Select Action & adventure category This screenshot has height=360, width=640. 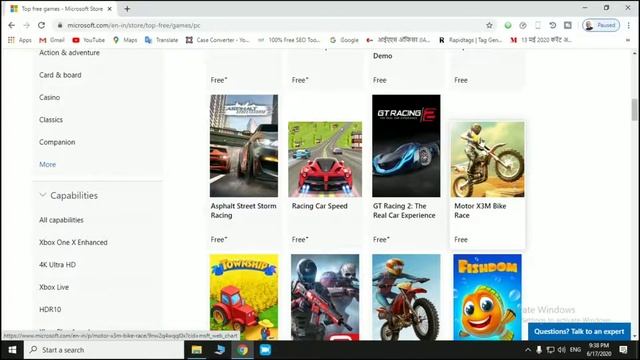[69, 53]
